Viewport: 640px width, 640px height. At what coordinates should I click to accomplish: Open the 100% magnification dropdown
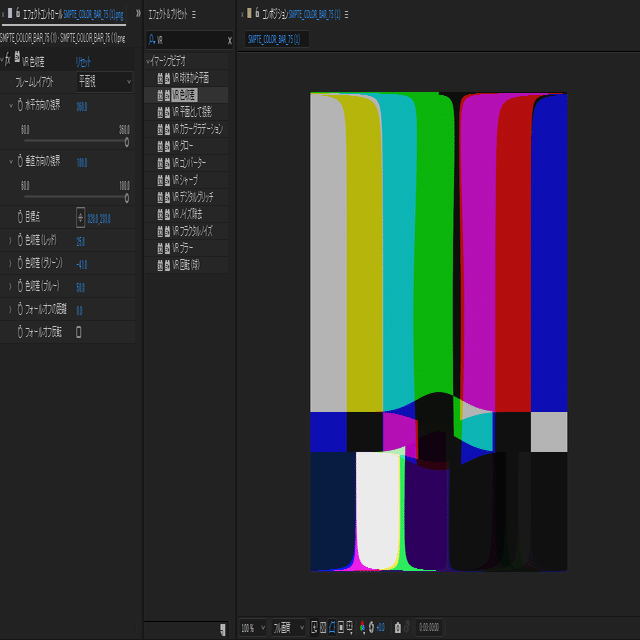(253, 628)
